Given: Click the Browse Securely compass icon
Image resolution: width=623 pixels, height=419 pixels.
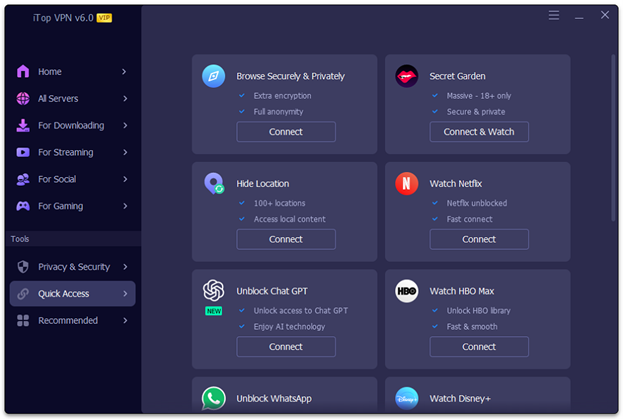Looking at the screenshot, I should point(213,76).
